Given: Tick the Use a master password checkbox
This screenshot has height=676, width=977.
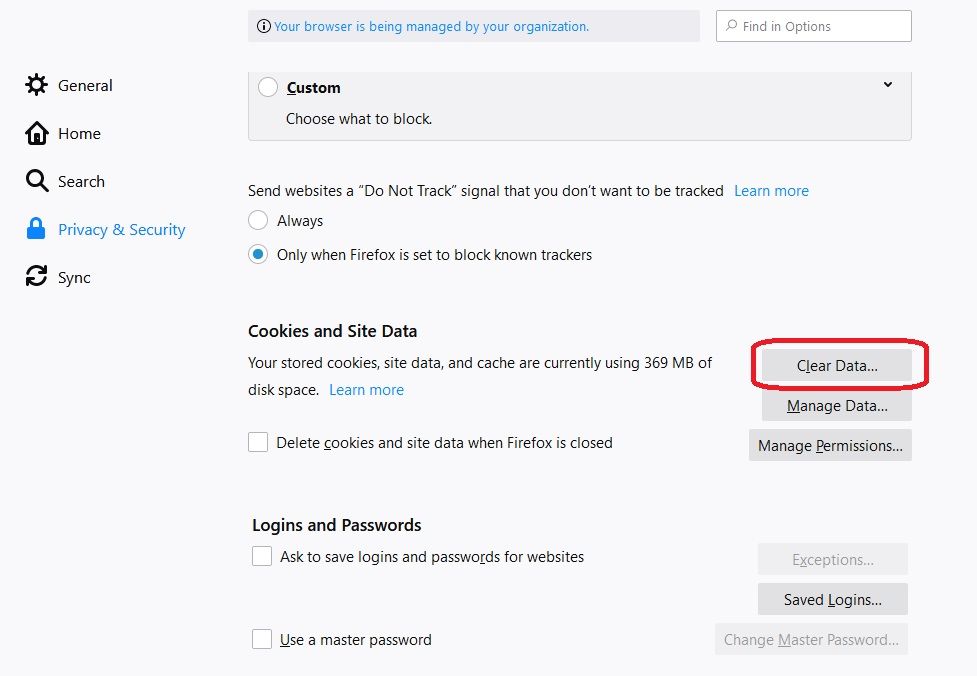Looking at the screenshot, I should [x=262, y=639].
